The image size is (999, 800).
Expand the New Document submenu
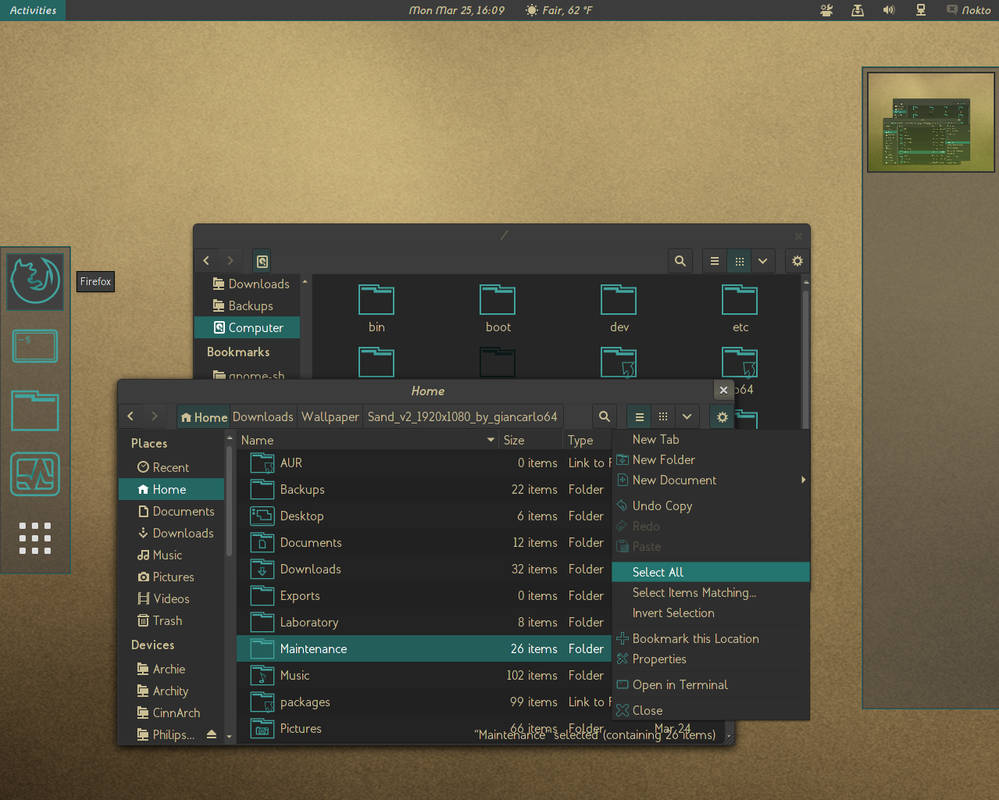[x=710, y=480]
